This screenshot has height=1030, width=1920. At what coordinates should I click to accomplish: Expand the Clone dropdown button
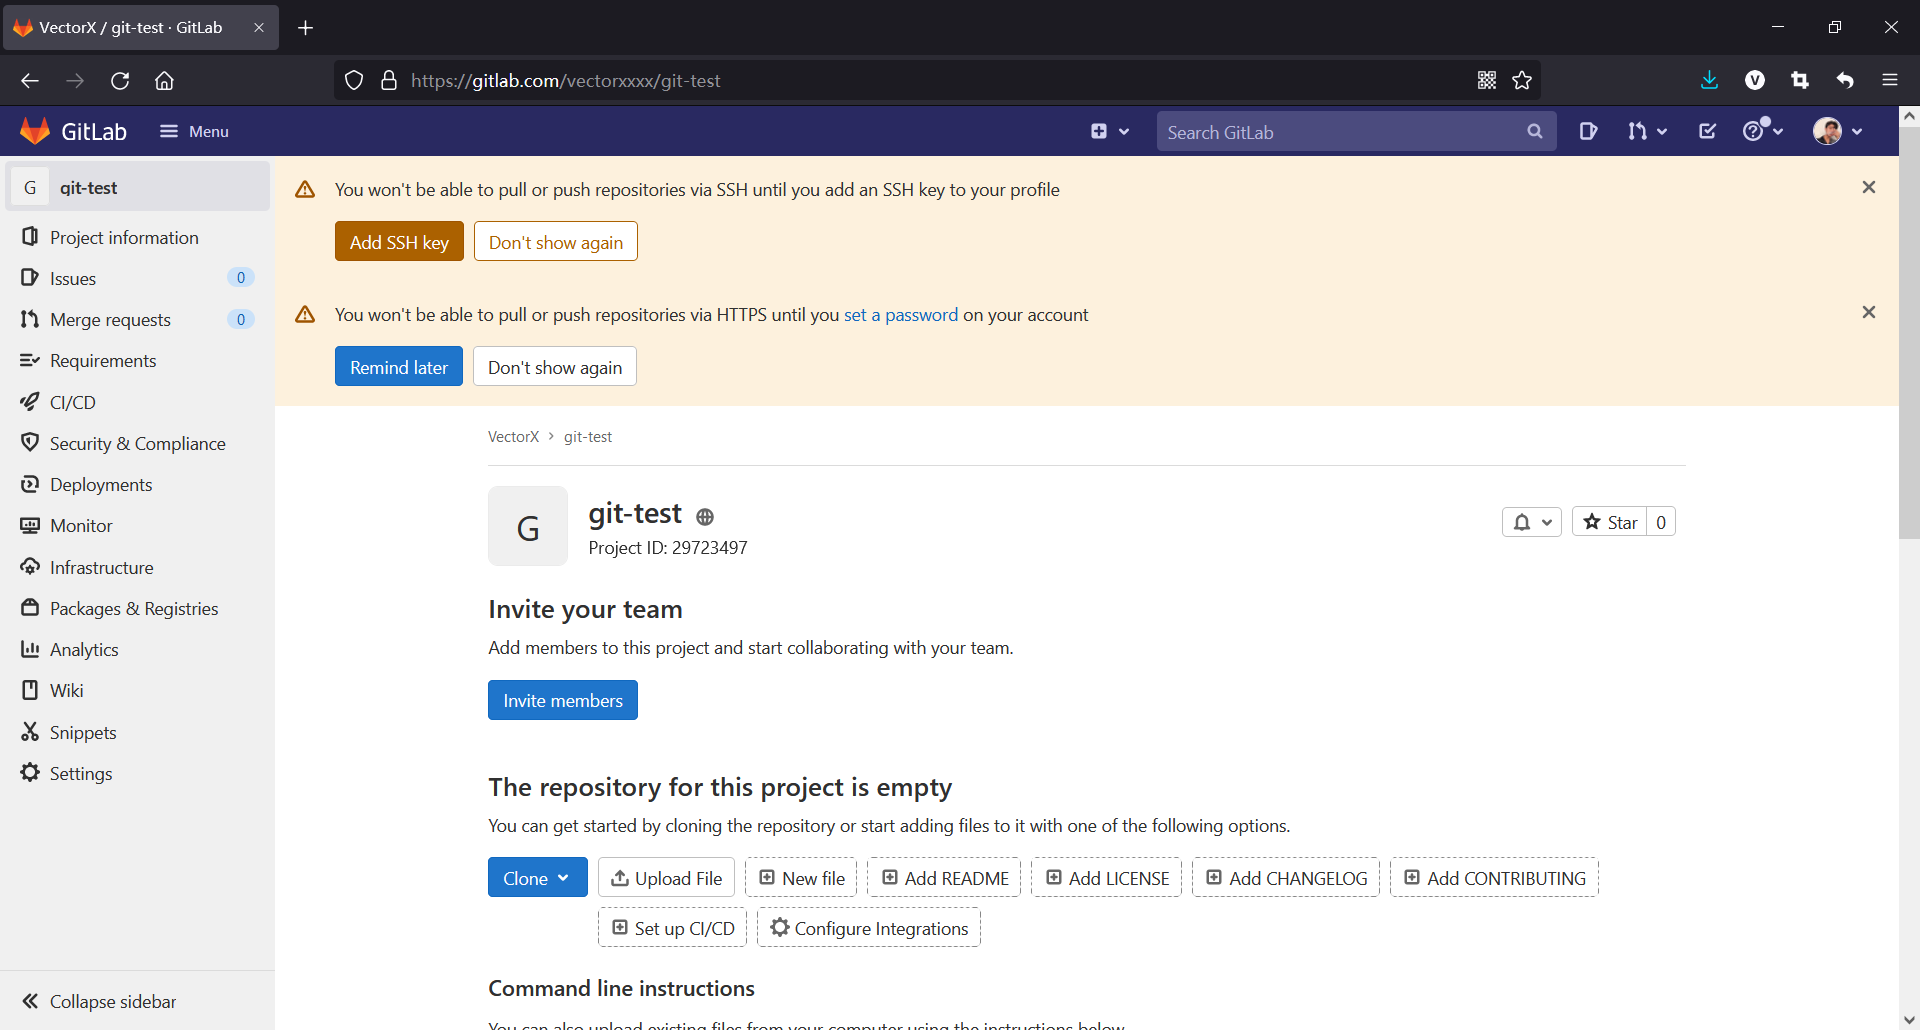tap(538, 878)
